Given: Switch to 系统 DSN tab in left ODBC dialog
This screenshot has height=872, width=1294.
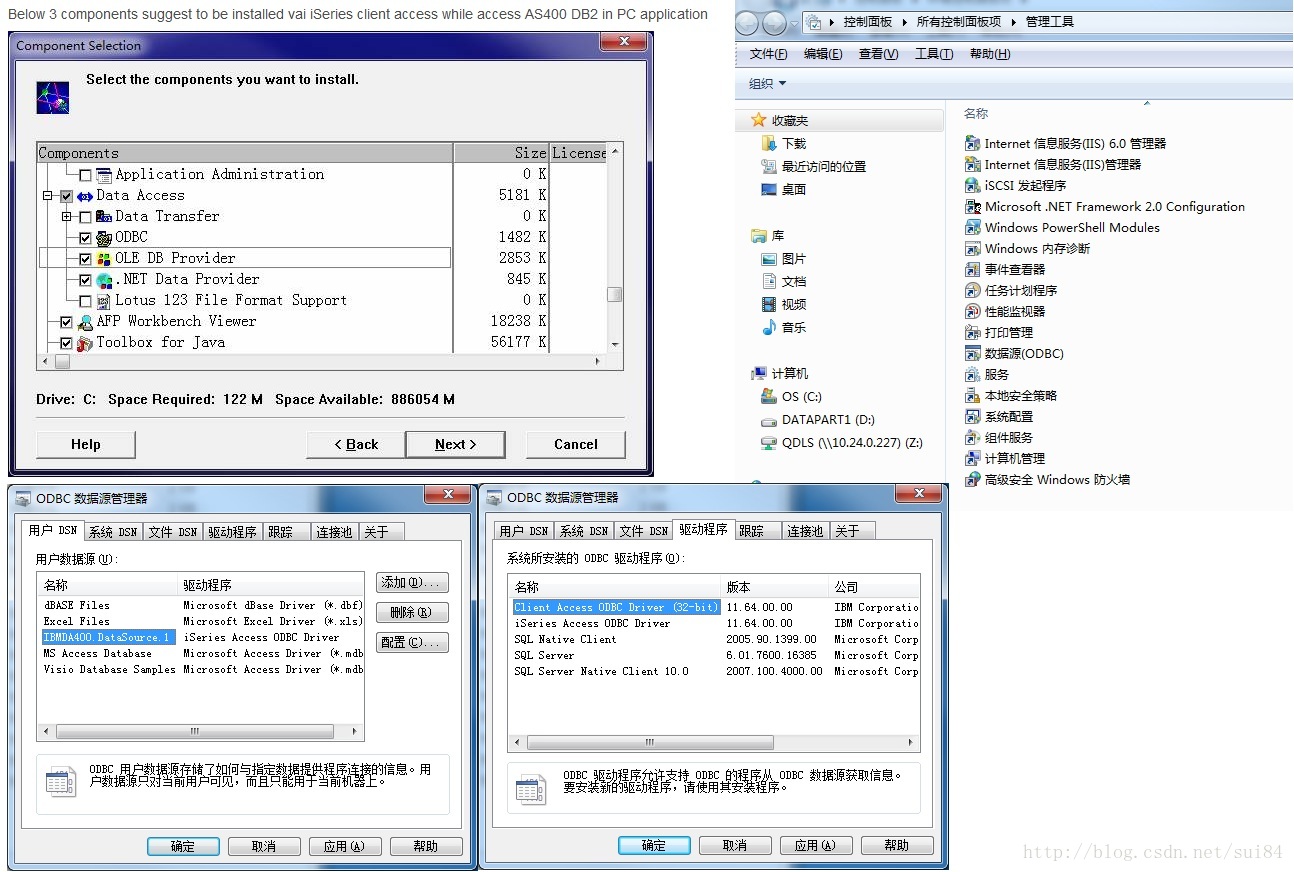Looking at the screenshot, I should pyautogui.click(x=113, y=532).
